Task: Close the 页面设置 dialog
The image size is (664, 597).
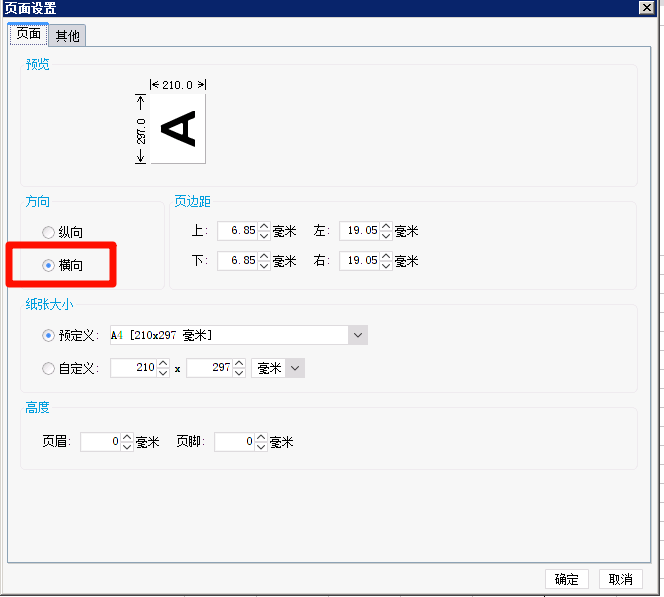Action: [647, 8]
